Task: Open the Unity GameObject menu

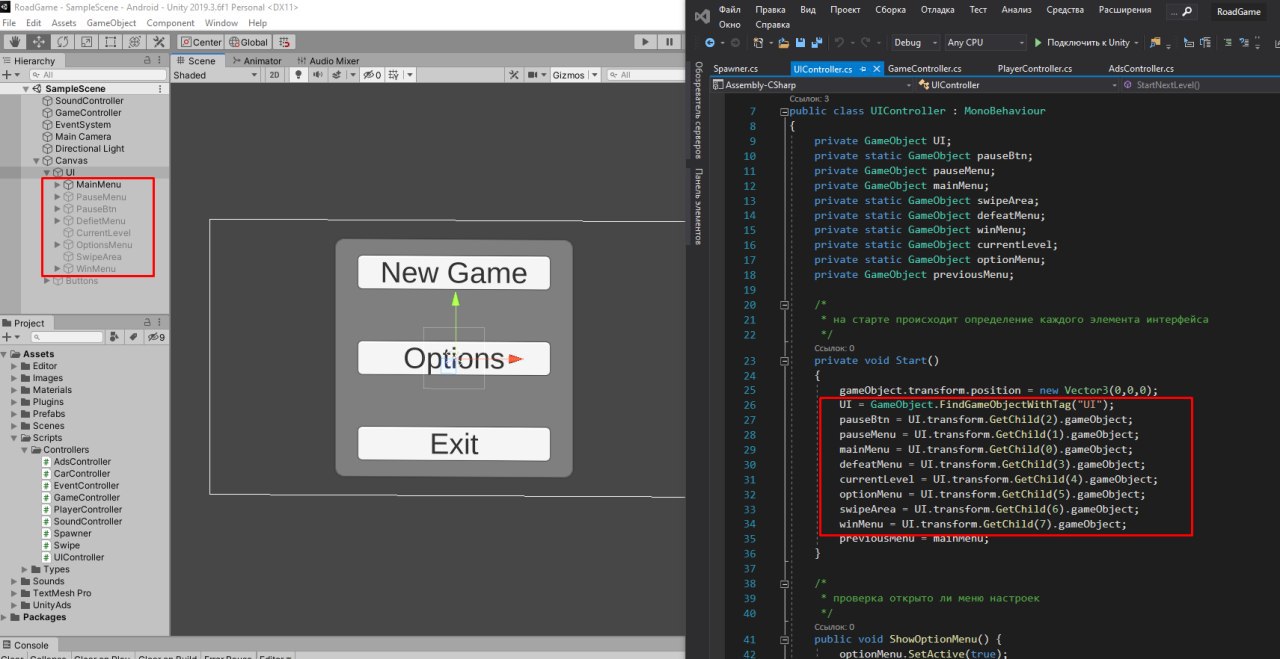Action: [x=111, y=23]
